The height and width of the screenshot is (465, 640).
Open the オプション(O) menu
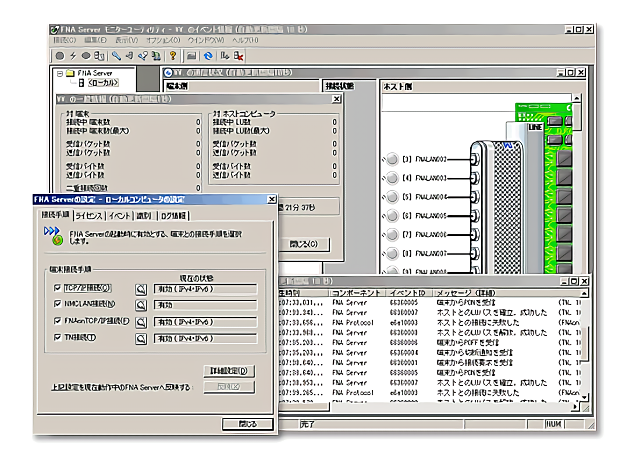tap(163, 40)
